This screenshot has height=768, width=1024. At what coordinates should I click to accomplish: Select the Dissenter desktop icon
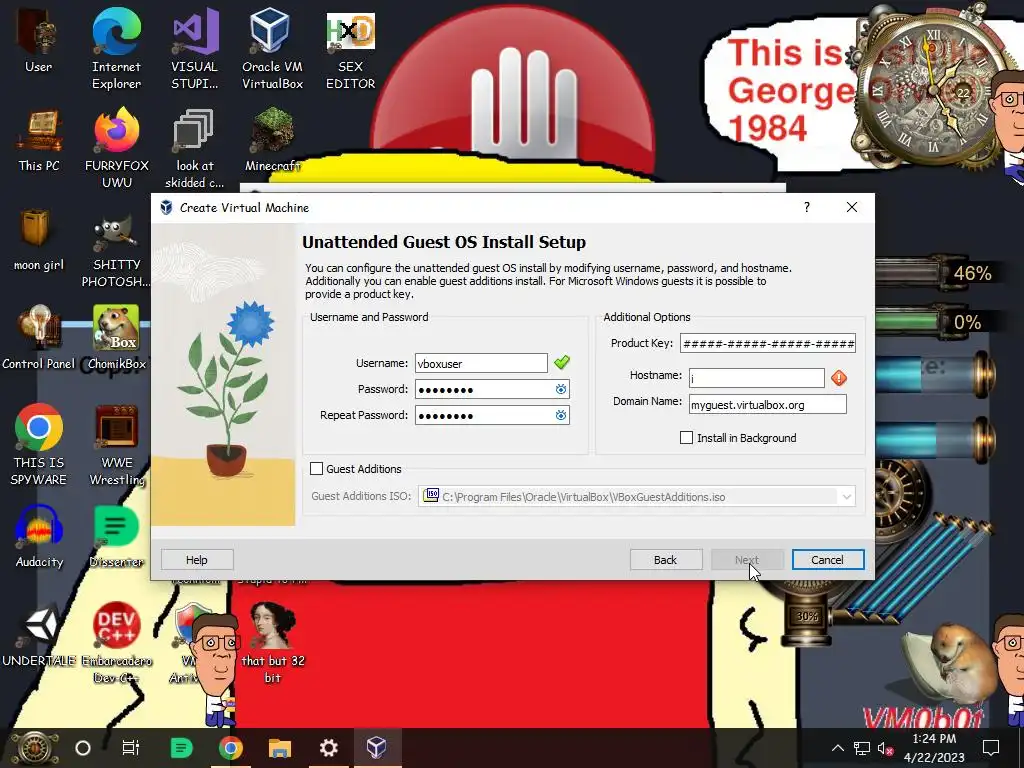pos(116,537)
